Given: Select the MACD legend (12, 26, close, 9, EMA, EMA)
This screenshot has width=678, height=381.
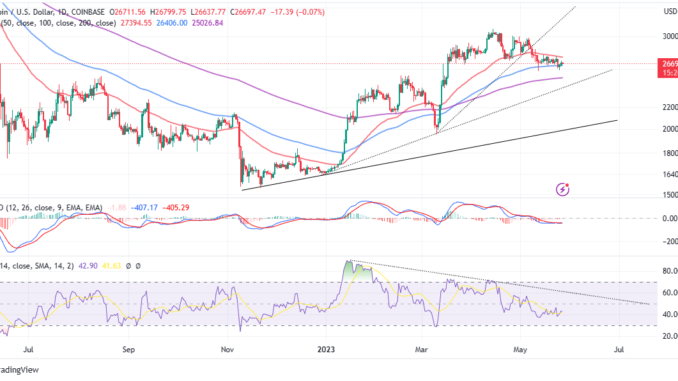Looking at the screenshot, I should click(51, 208).
